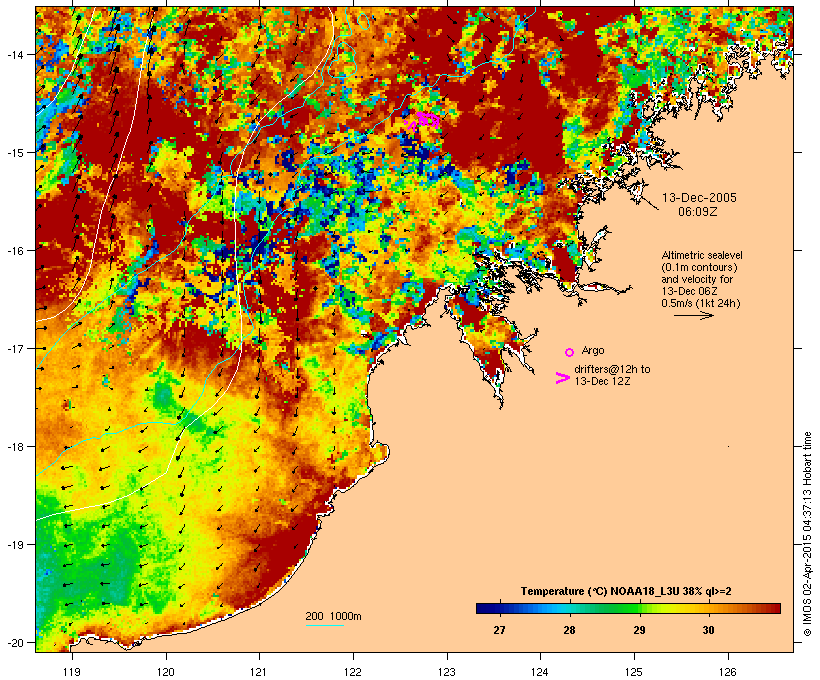Click the '0.5m/s (1kt 24h)' label
Viewport: 820px width, 680px height.
pos(701,303)
